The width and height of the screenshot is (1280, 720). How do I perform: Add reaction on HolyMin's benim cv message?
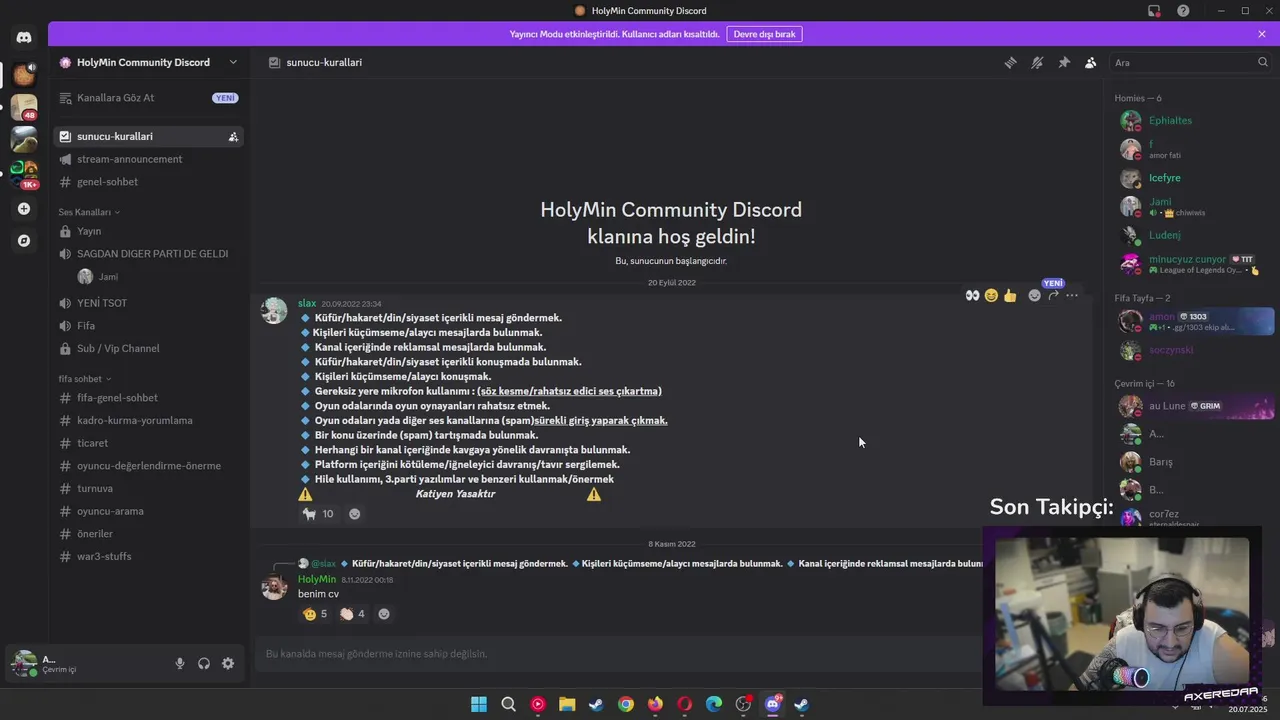point(384,614)
